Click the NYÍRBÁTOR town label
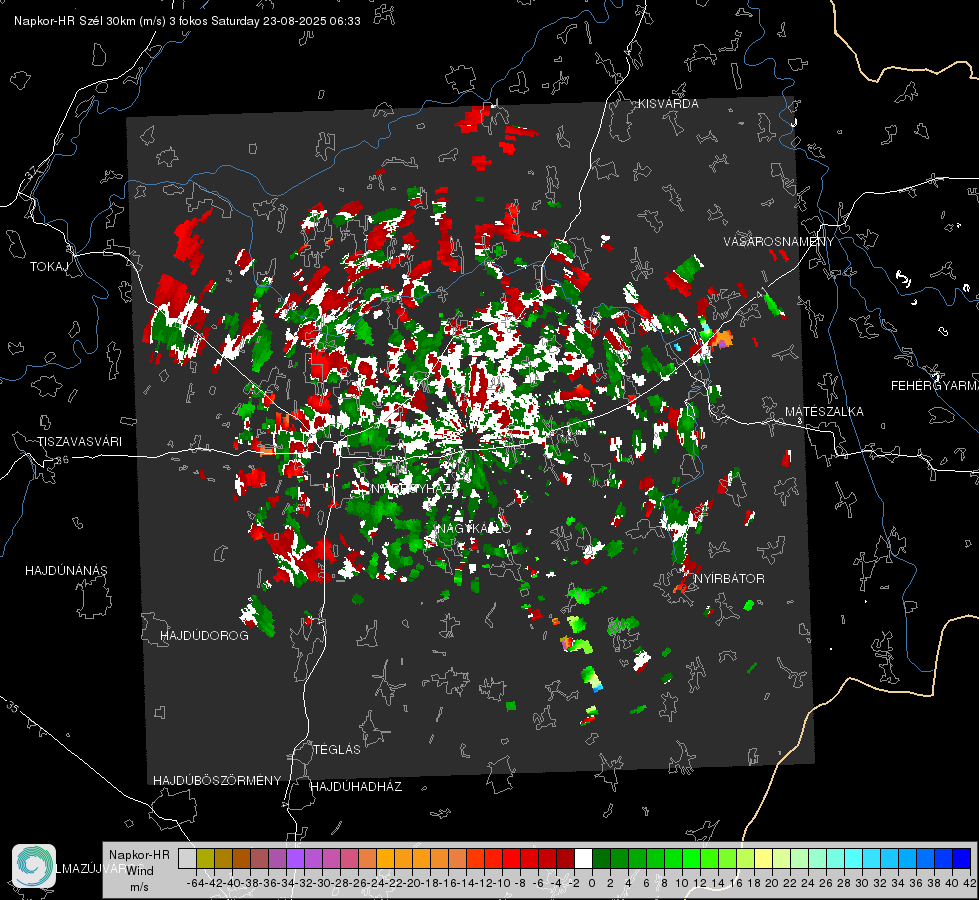Screen dimensions: 979x900 [729, 578]
